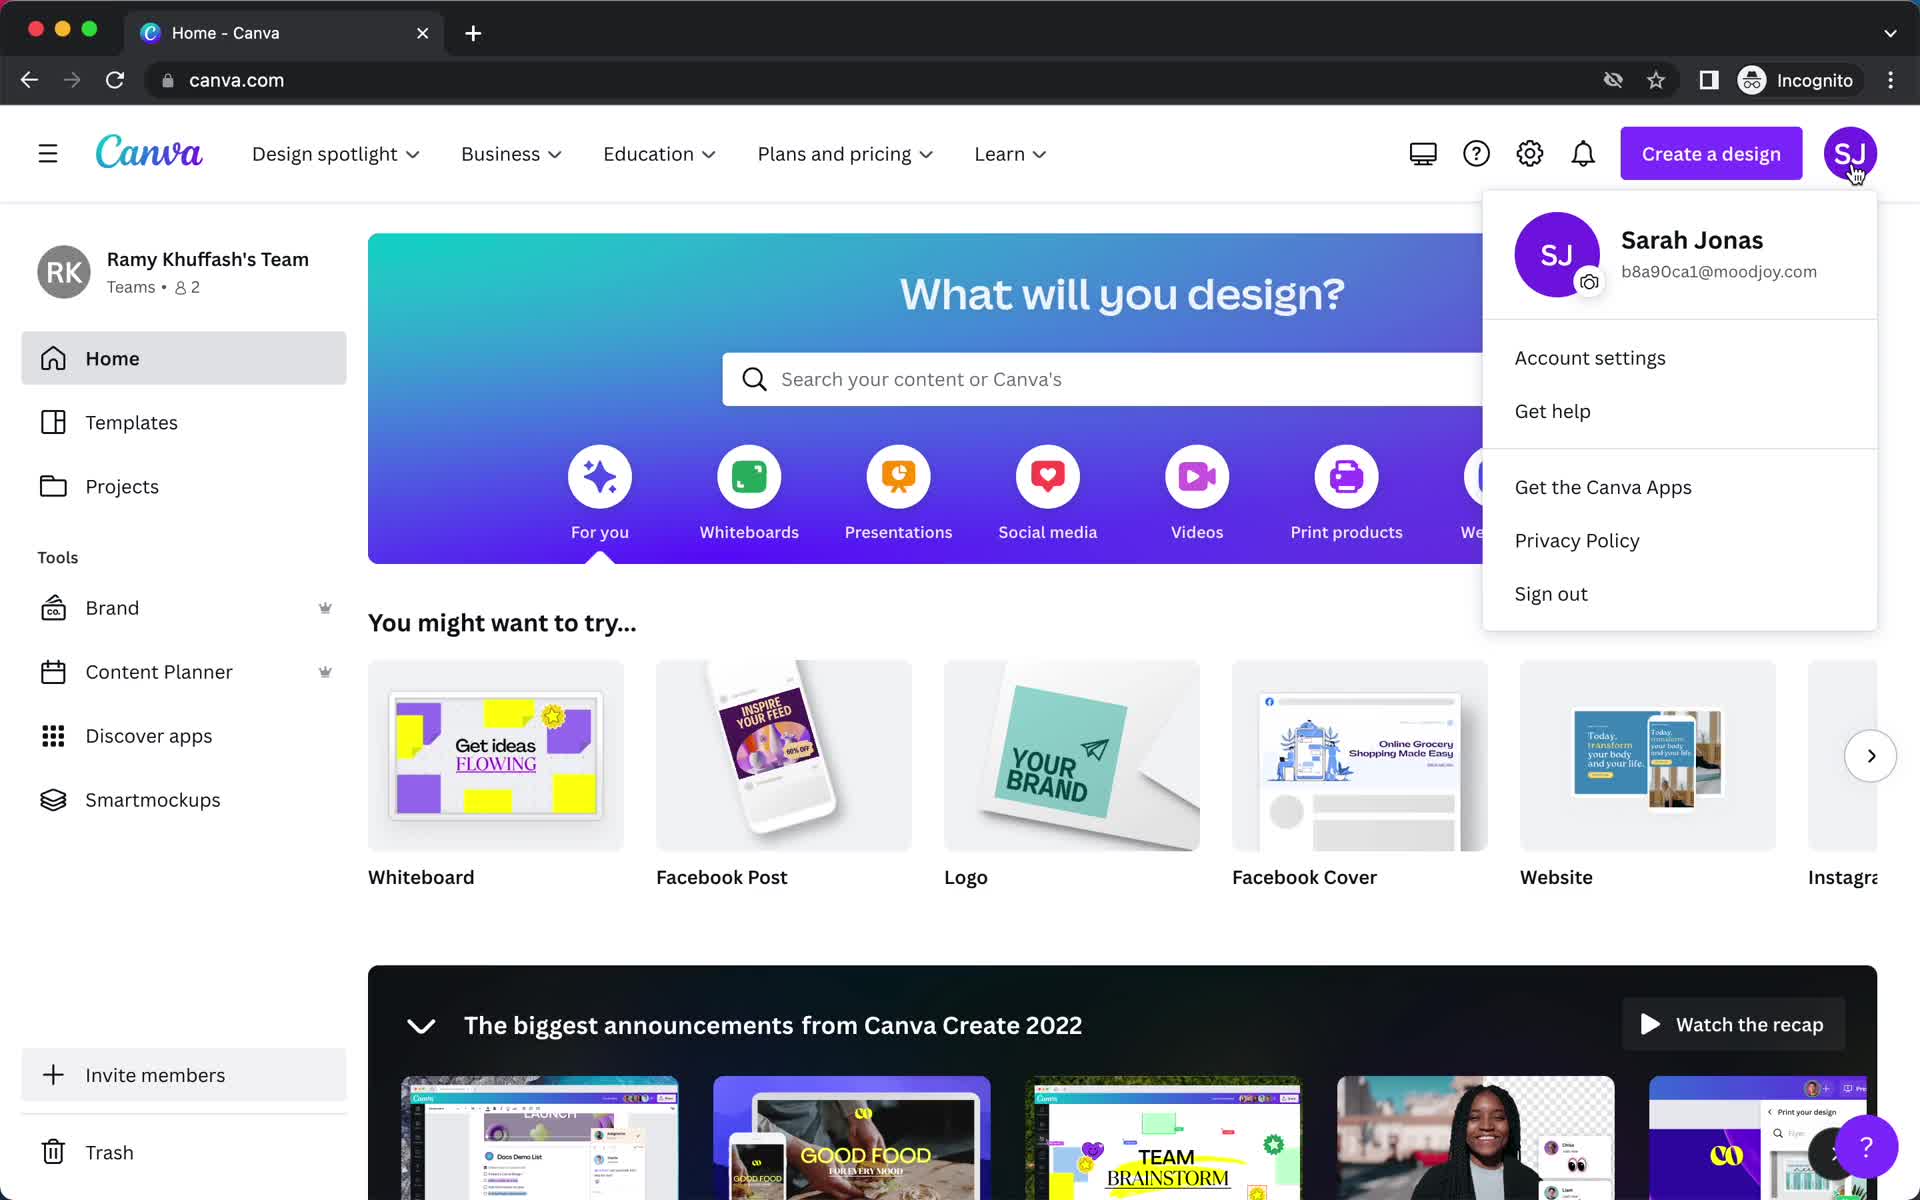Click the Canva logo
This screenshot has height=1200, width=1920.
click(x=149, y=153)
